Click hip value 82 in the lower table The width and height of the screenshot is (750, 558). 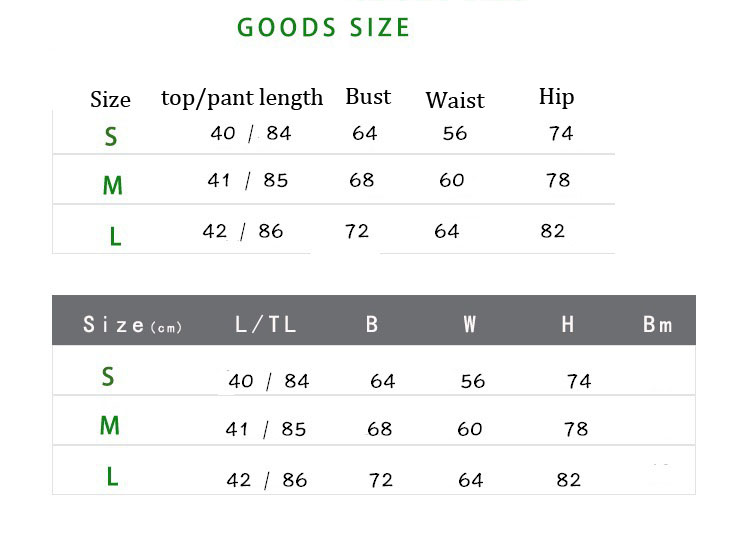pyautogui.click(x=569, y=479)
